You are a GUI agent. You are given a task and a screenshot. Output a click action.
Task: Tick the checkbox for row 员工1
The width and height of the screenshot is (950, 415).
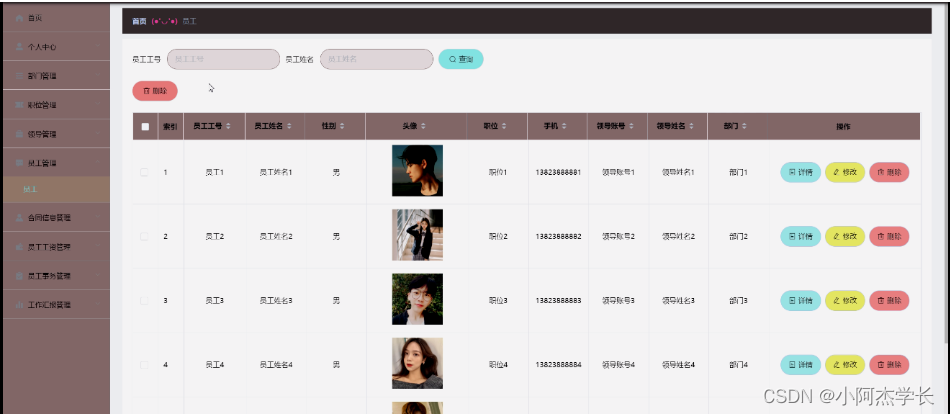(144, 172)
